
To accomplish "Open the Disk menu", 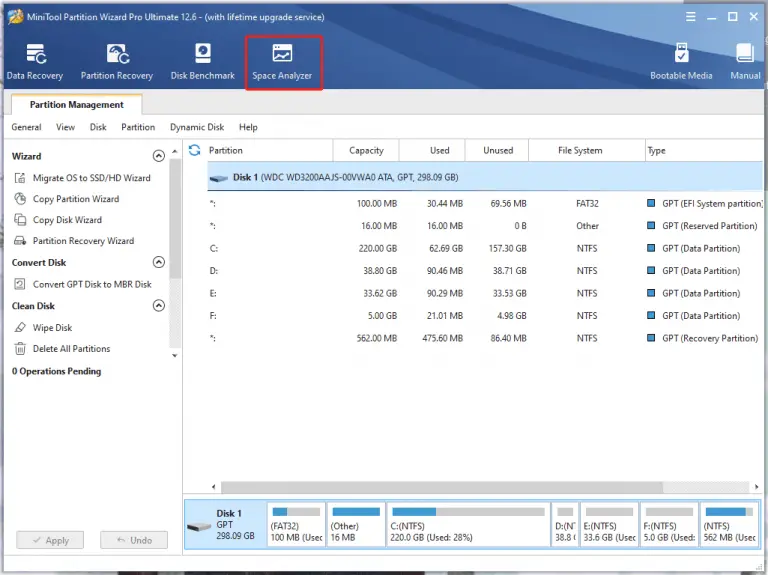I will tap(98, 127).
